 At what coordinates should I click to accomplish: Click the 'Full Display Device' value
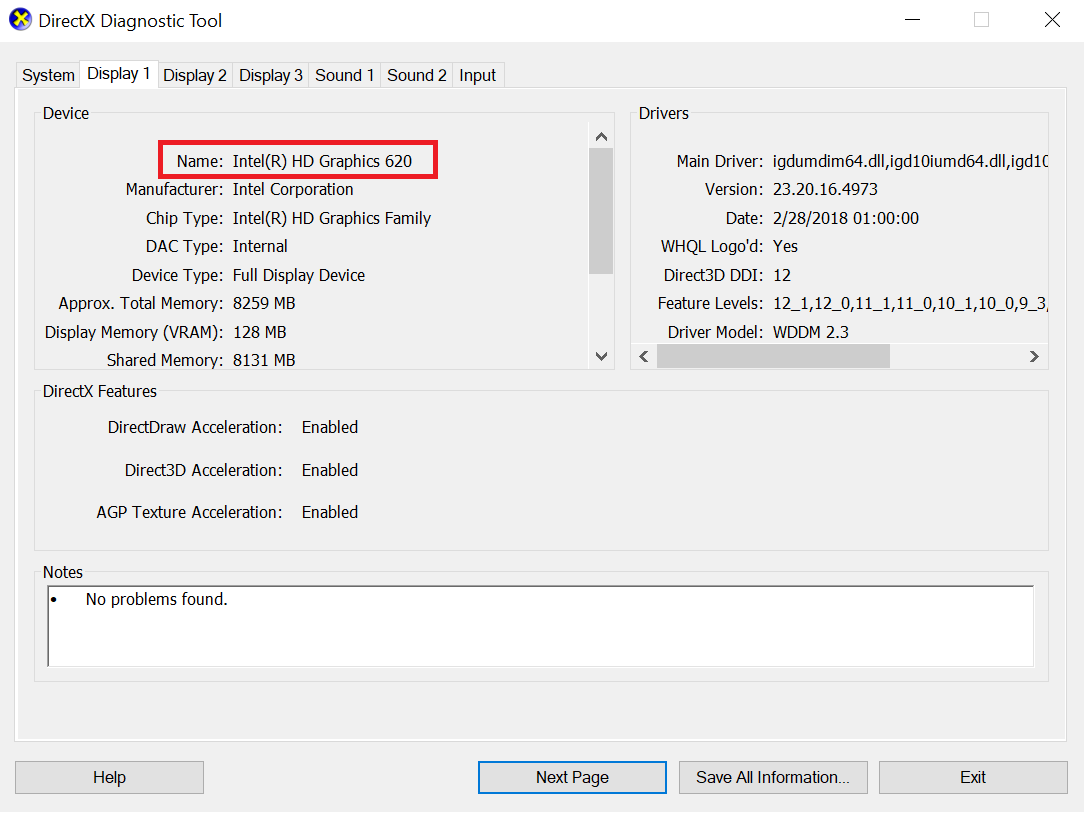pos(299,275)
